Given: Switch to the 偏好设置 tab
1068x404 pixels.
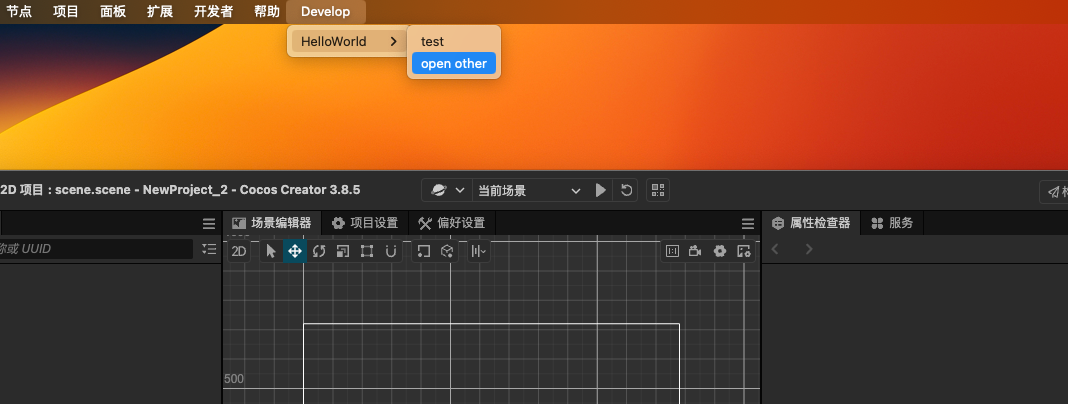Looking at the screenshot, I should click(x=452, y=223).
